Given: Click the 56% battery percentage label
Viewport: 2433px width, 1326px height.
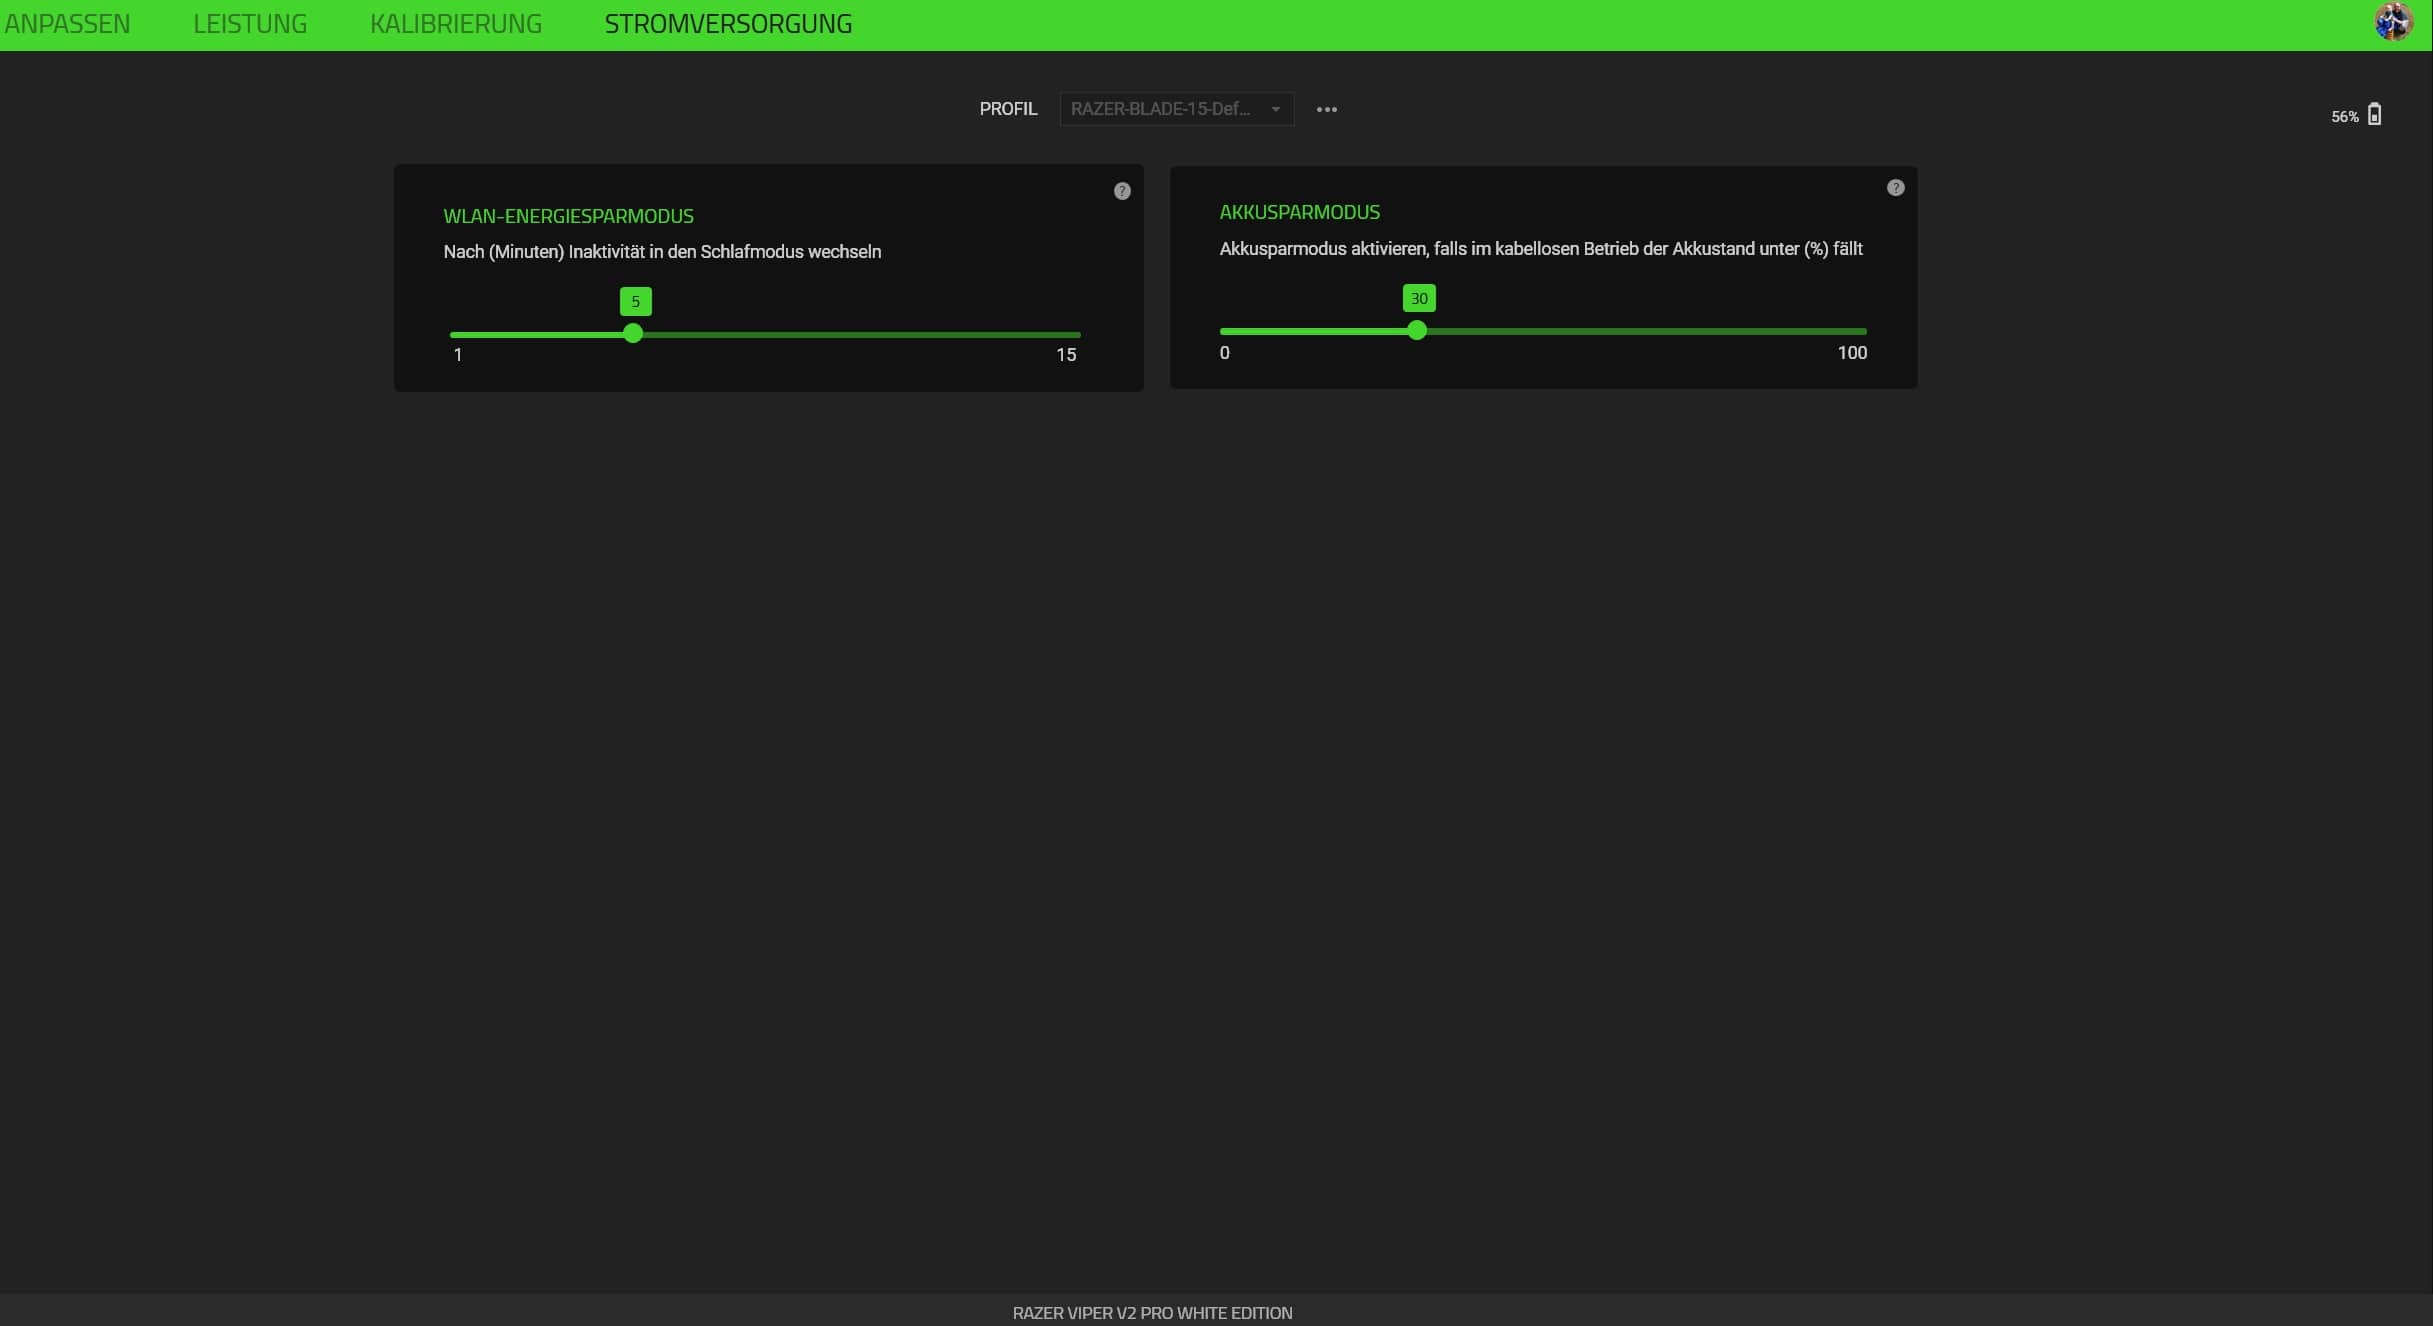Looking at the screenshot, I should (2344, 117).
